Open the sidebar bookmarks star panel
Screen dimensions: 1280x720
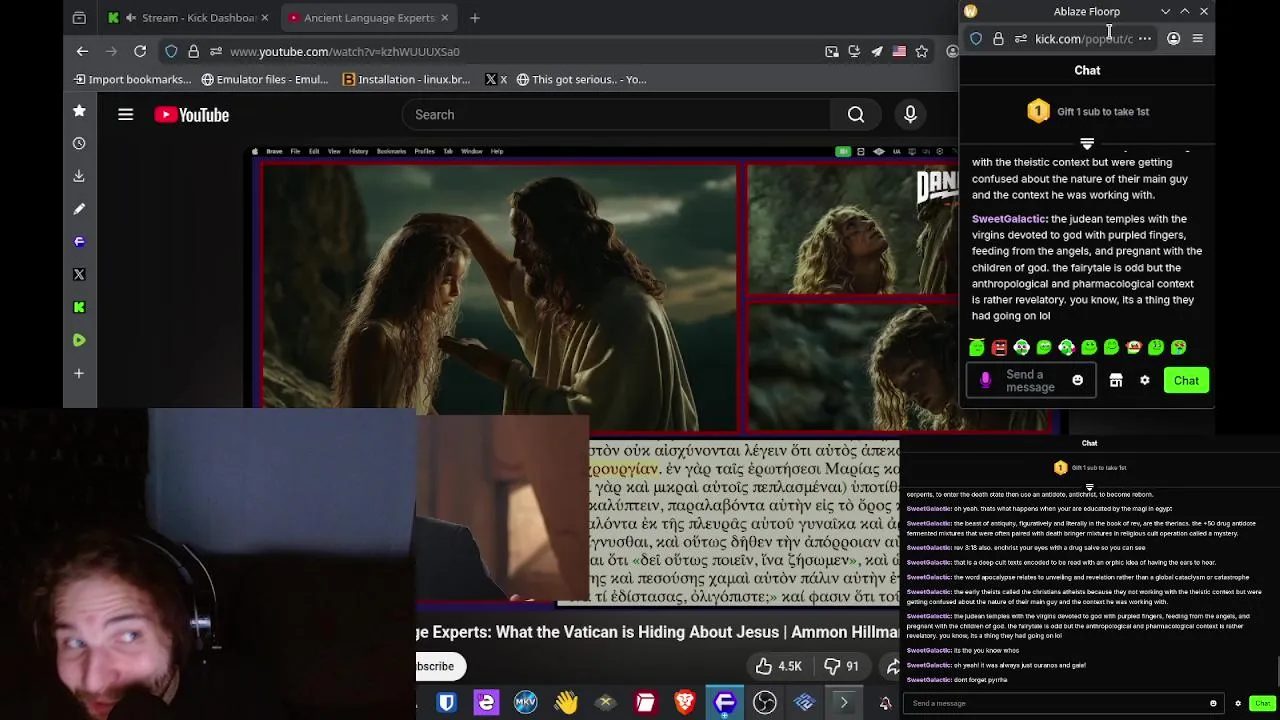coord(79,111)
